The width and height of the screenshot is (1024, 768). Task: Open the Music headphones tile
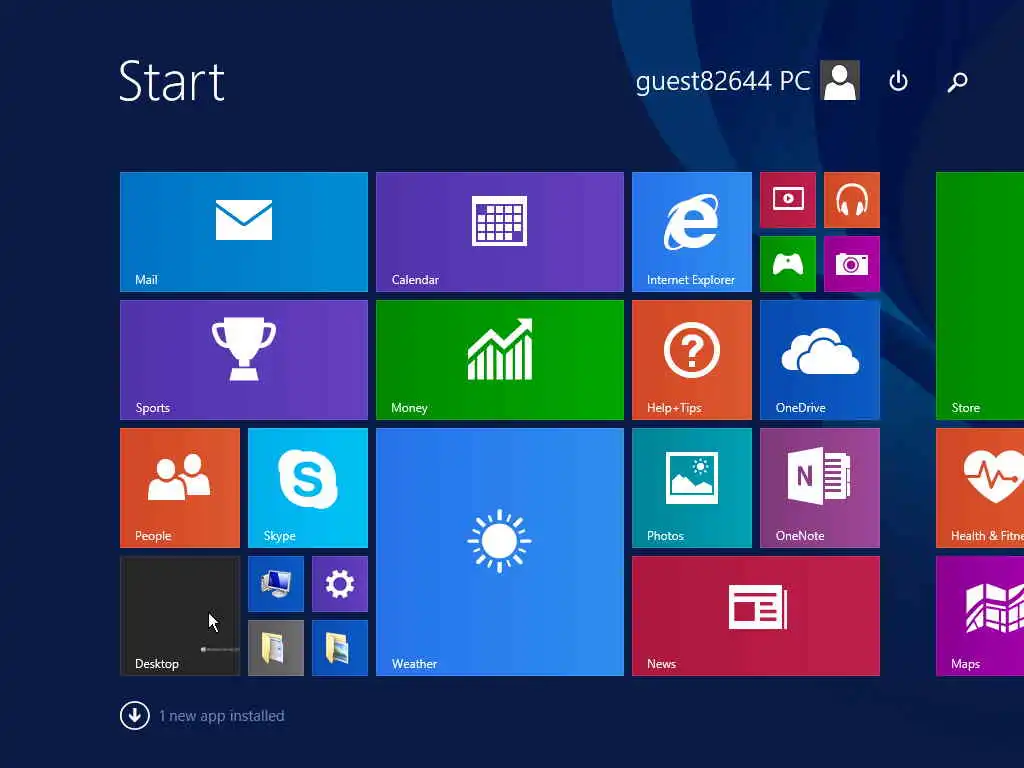pos(852,200)
